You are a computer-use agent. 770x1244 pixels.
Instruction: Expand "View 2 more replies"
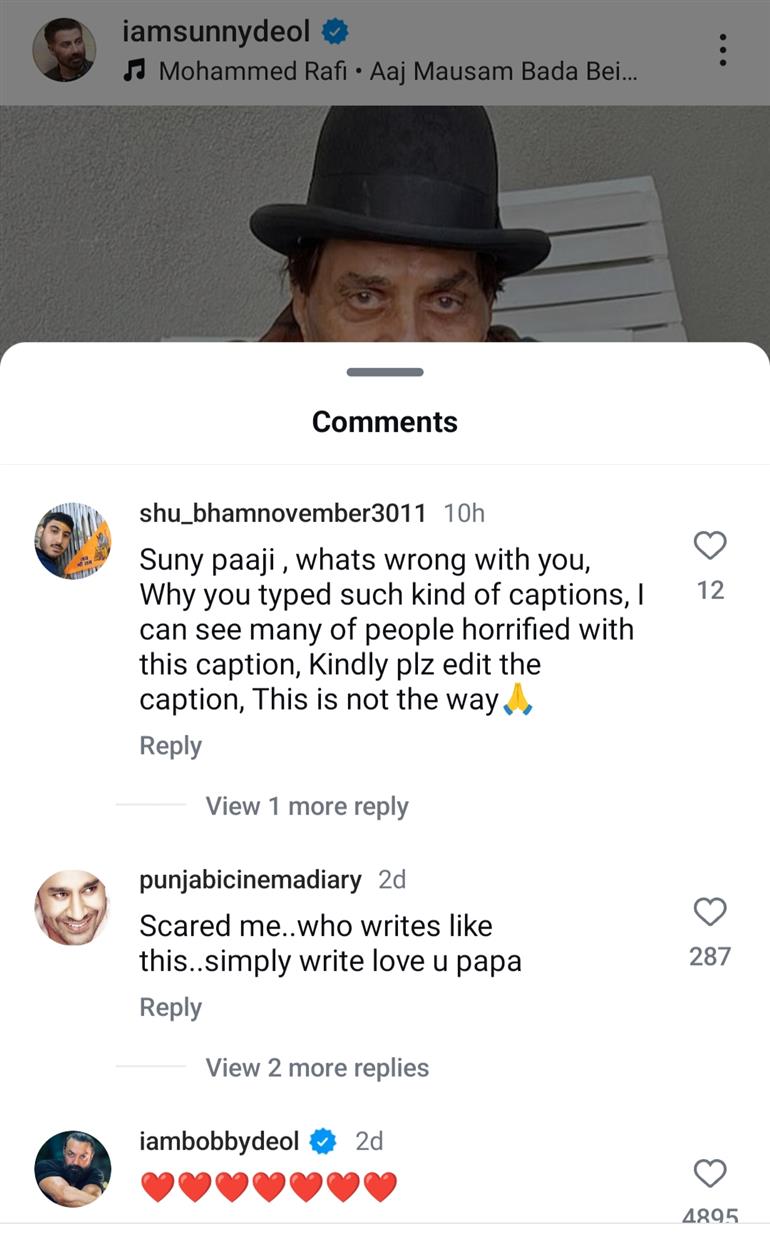tap(317, 1067)
